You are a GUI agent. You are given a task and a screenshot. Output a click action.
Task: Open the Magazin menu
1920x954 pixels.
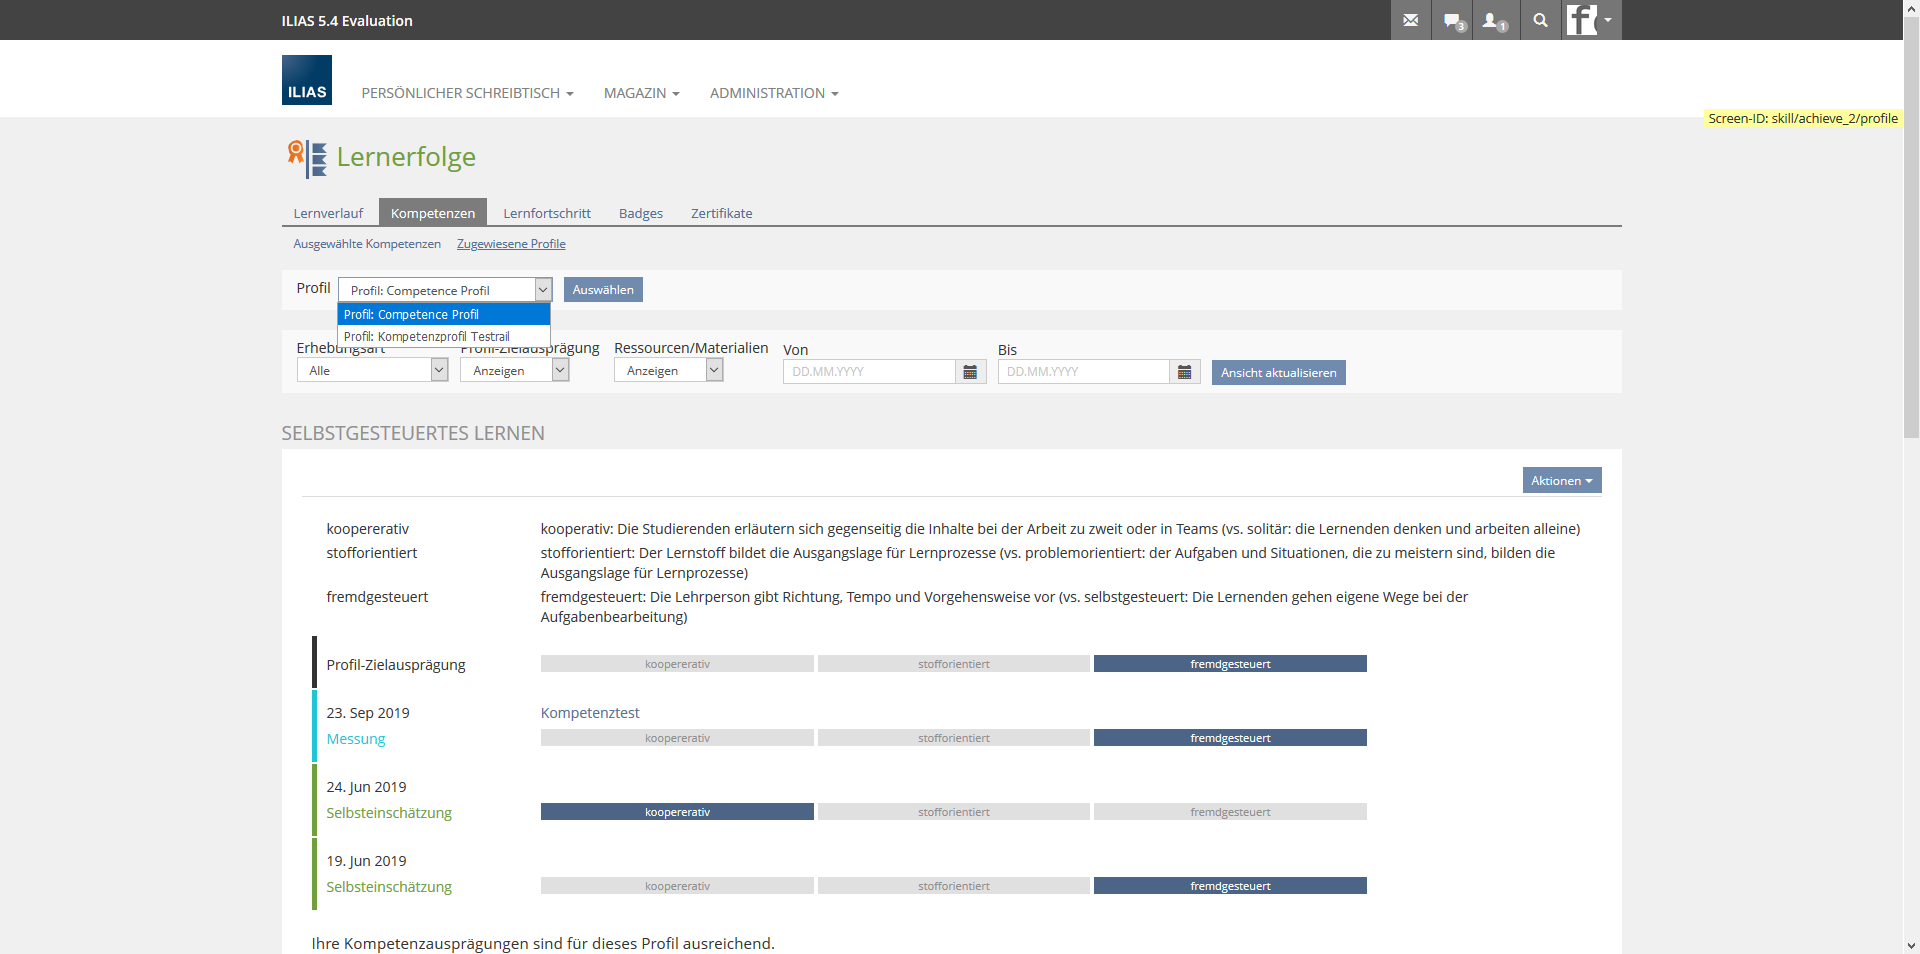pos(641,93)
